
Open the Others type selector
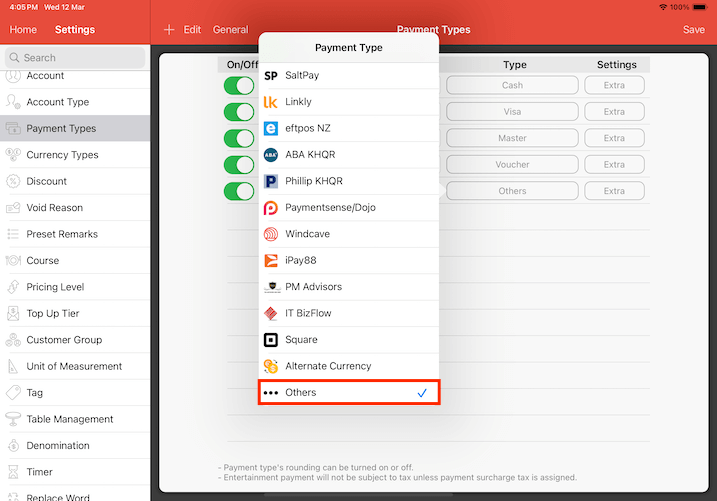pos(512,191)
